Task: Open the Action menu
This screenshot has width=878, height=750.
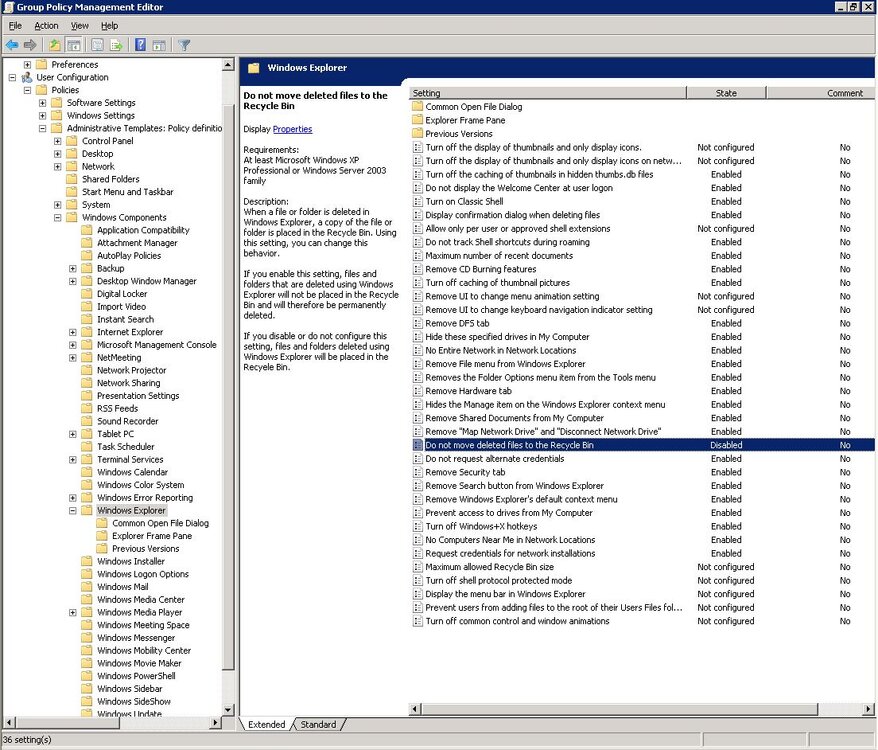Action: point(46,26)
